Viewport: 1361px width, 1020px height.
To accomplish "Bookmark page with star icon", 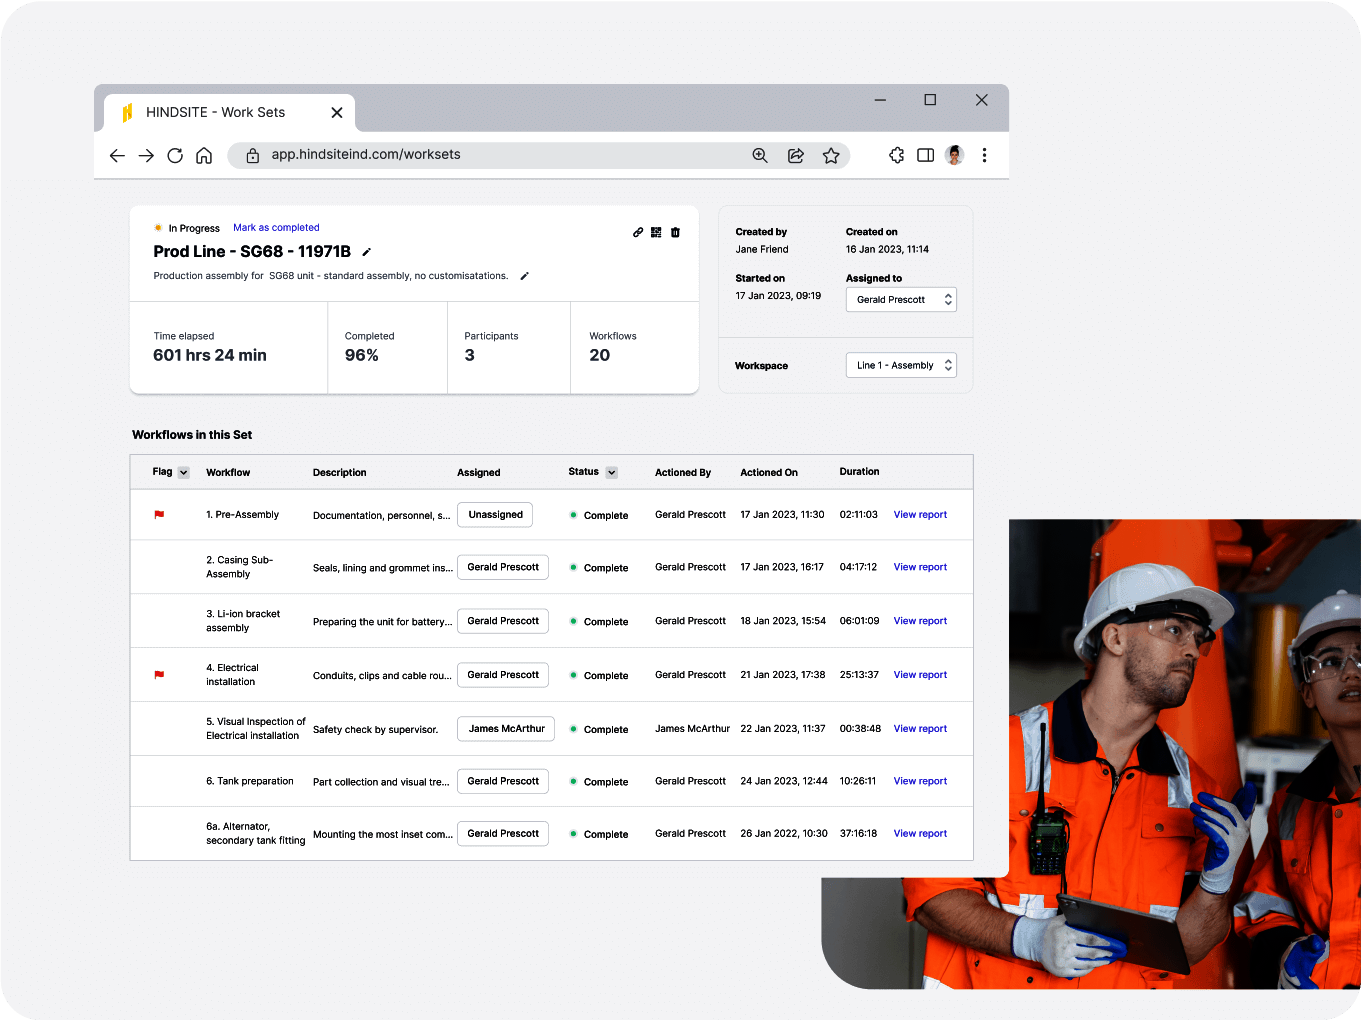I will 831,155.
